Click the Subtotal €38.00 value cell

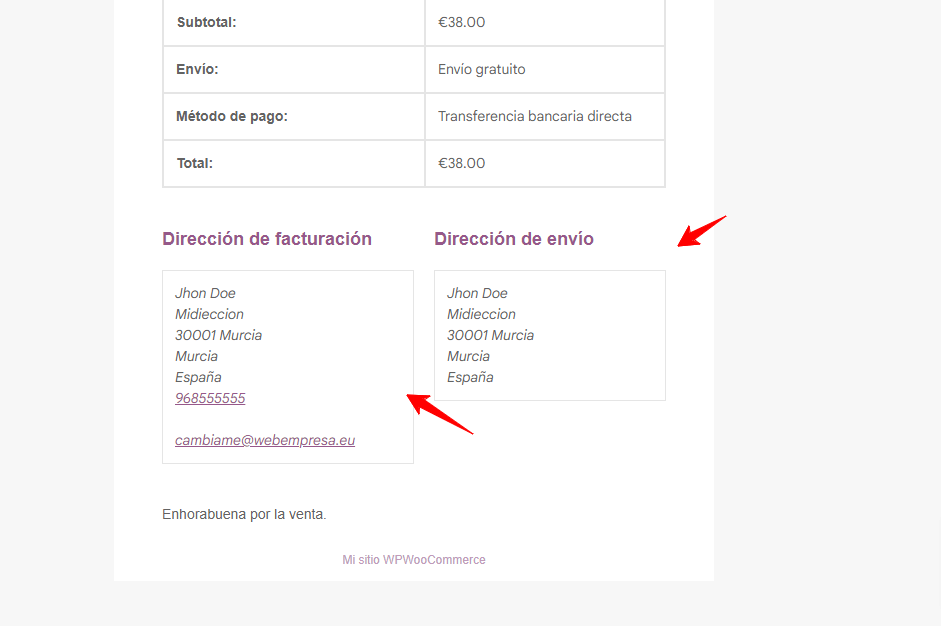coord(545,23)
